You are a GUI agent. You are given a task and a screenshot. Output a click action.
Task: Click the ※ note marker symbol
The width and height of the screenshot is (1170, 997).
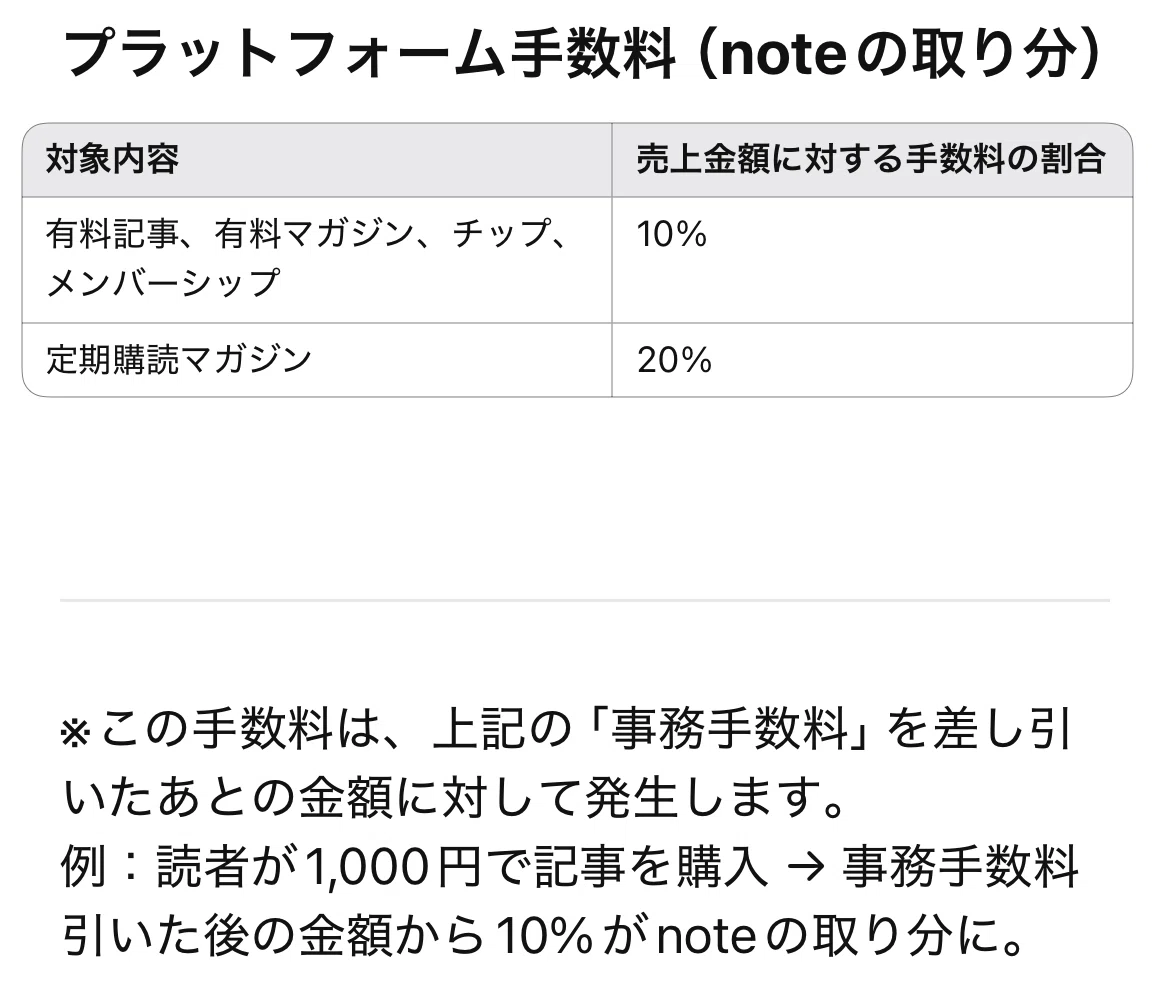pyautogui.click(x=75, y=732)
